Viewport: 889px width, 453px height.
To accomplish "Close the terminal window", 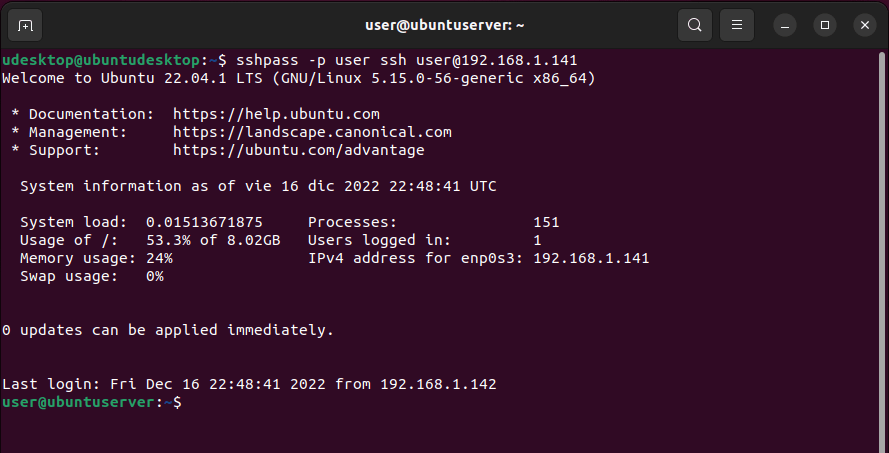I will click(862, 24).
